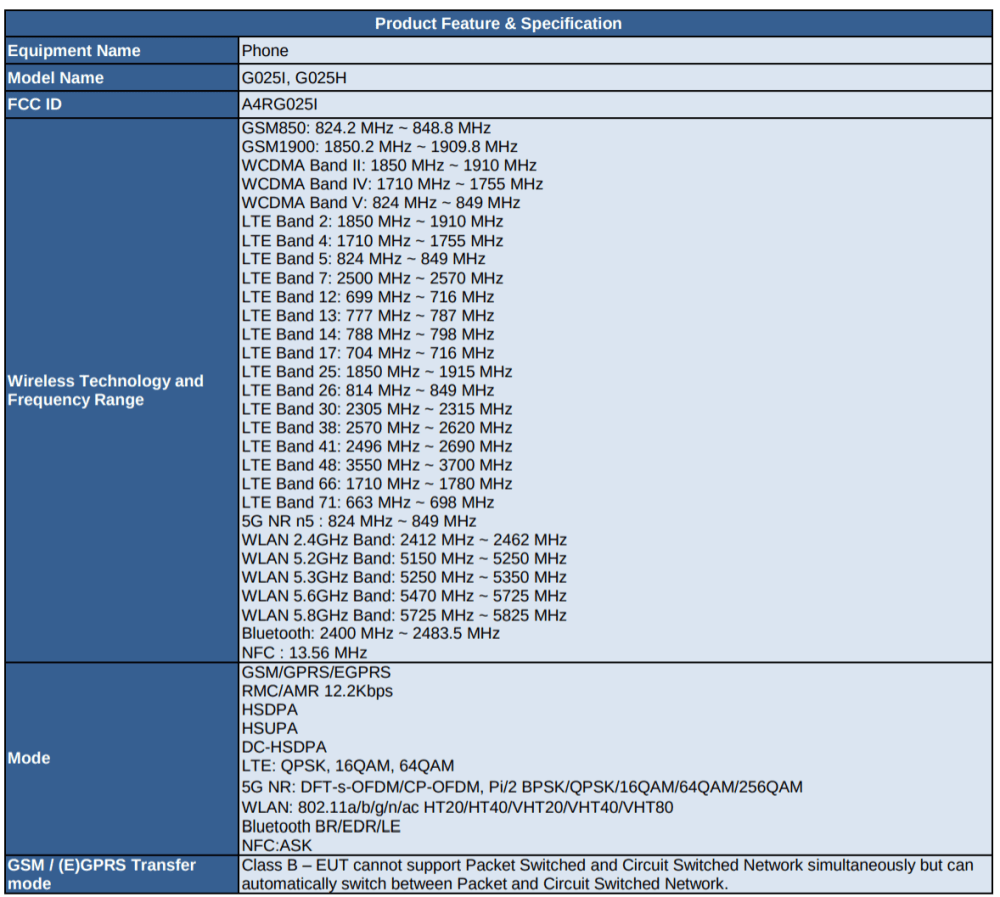Image resolution: width=1000 pixels, height=897 pixels.
Task: Click the Wireless Technology and Frequency Range label
Action: [x=105, y=390]
